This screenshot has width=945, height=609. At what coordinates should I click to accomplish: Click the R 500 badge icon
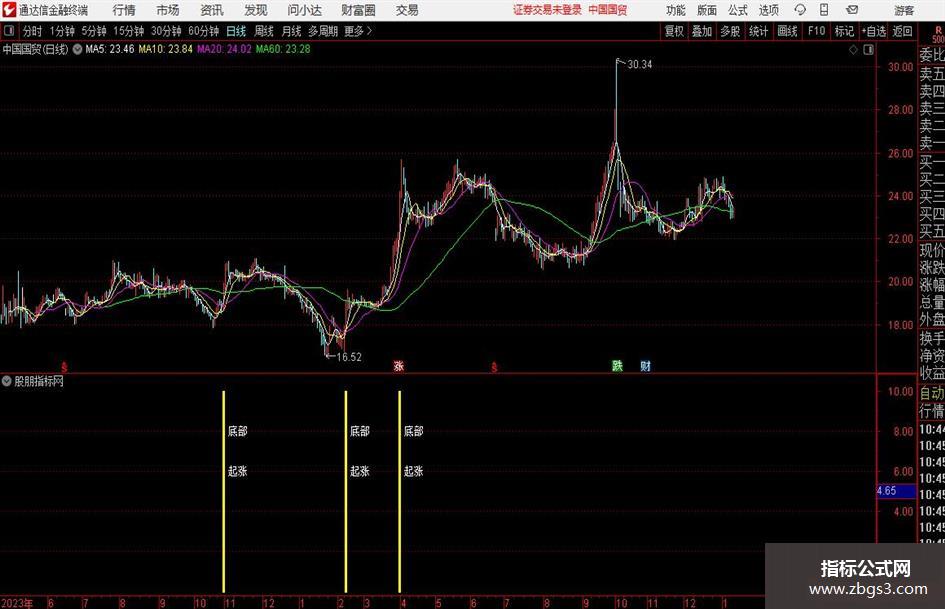pyautogui.click(x=938, y=34)
